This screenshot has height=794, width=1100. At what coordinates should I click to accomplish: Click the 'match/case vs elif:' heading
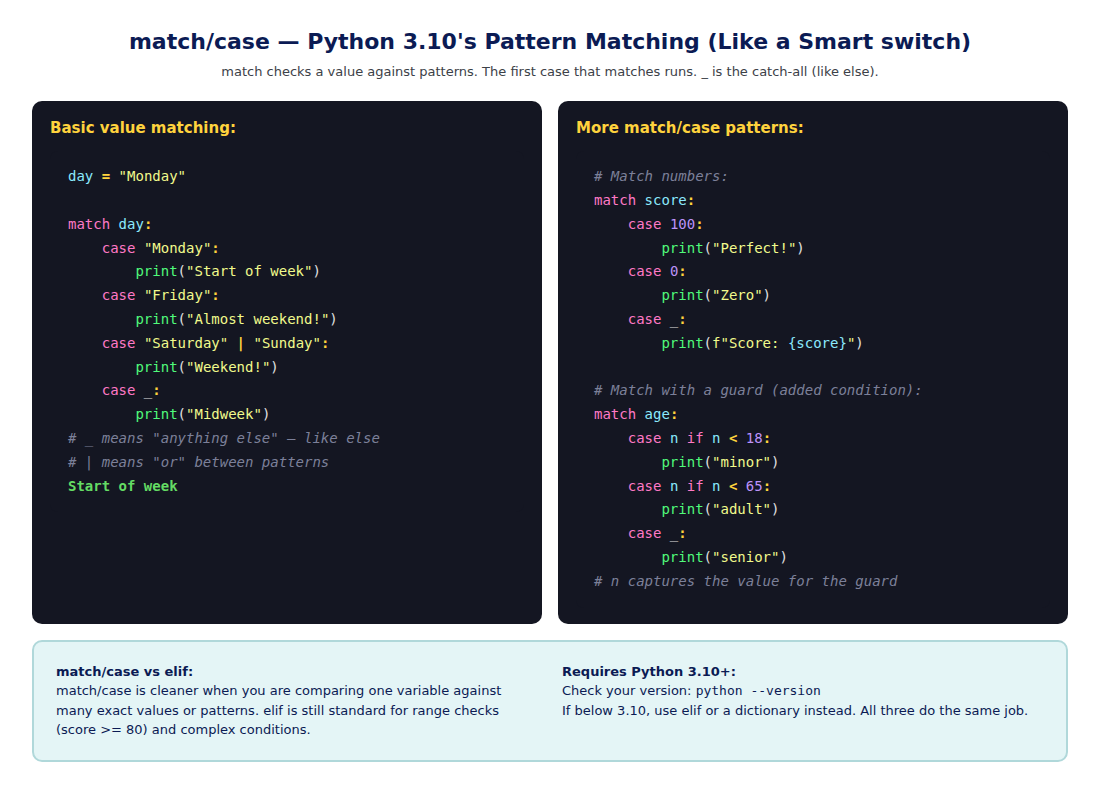pyautogui.click(x=124, y=671)
